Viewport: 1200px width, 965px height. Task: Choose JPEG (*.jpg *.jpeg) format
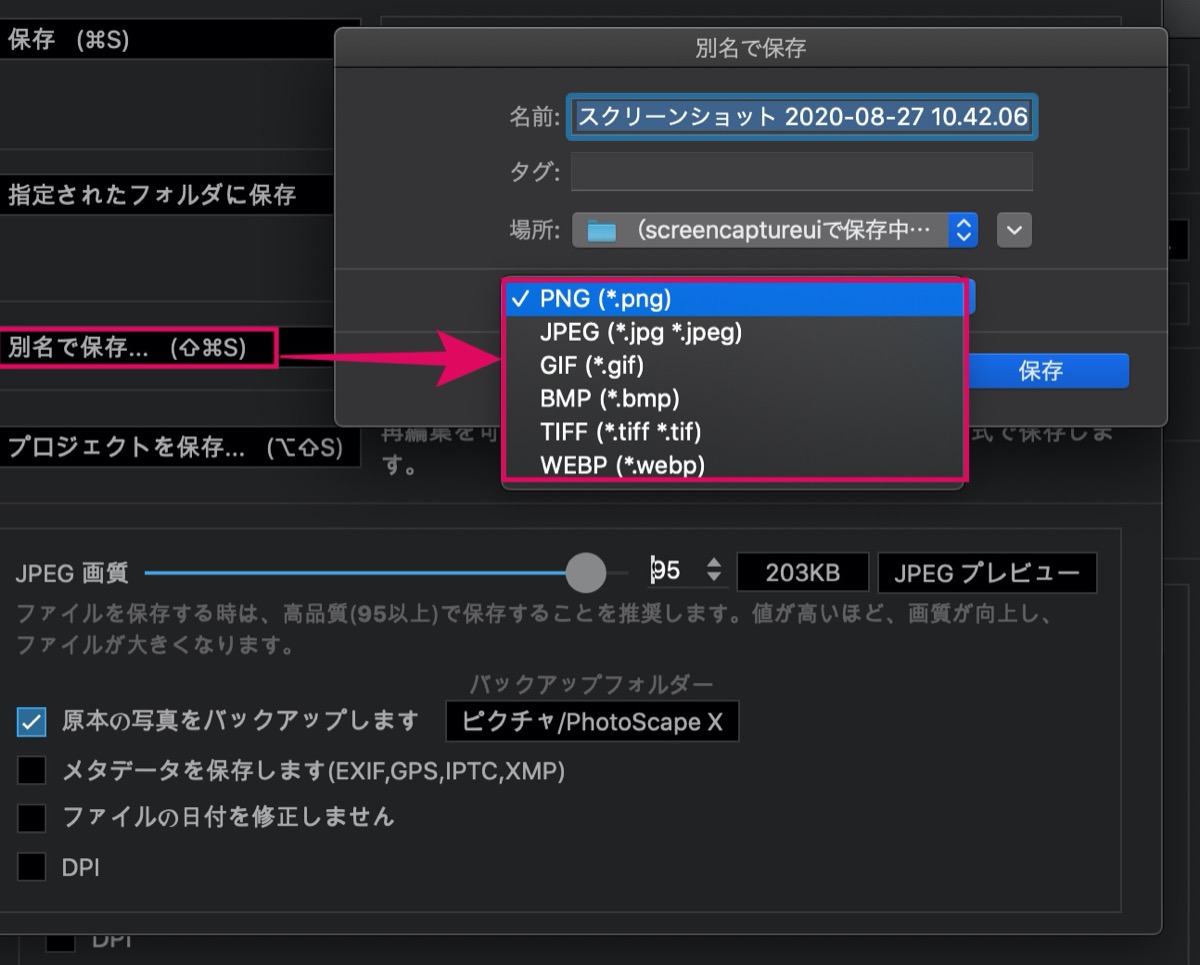coord(735,331)
